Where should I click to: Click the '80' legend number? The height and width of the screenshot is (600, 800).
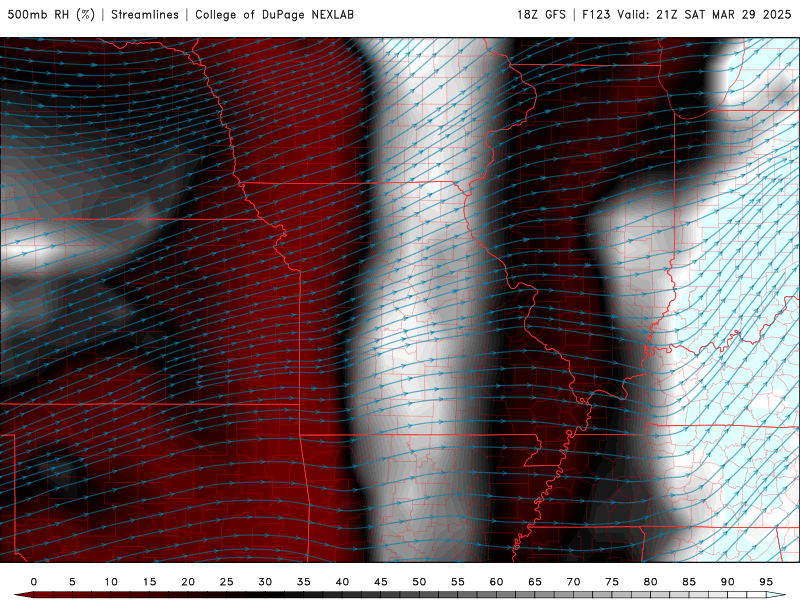(x=651, y=582)
